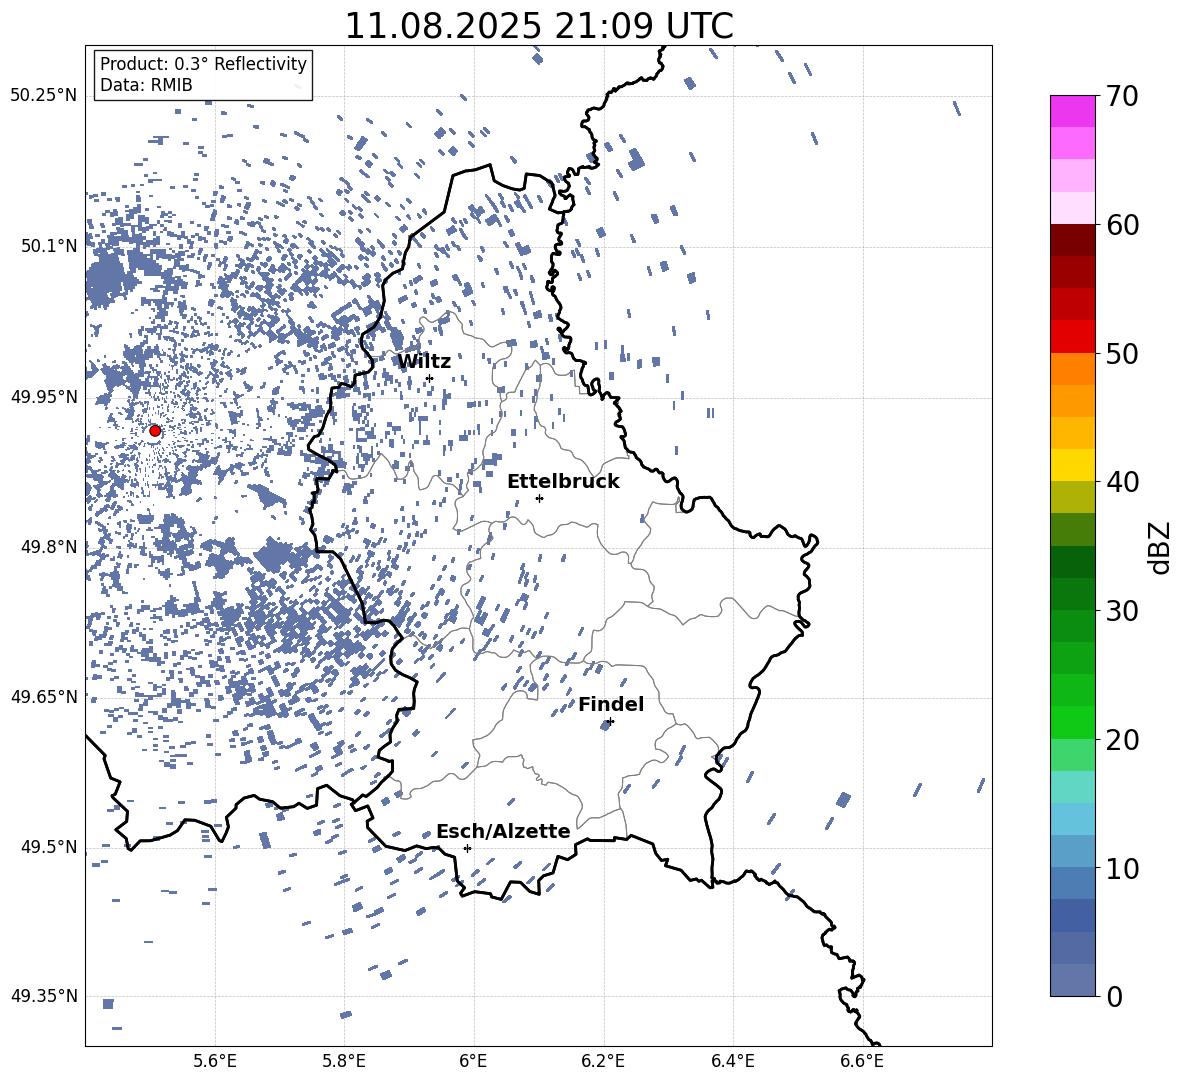Click the 49.65°N latitude label
The width and height of the screenshot is (1184, 1081).
pos(44,696)
